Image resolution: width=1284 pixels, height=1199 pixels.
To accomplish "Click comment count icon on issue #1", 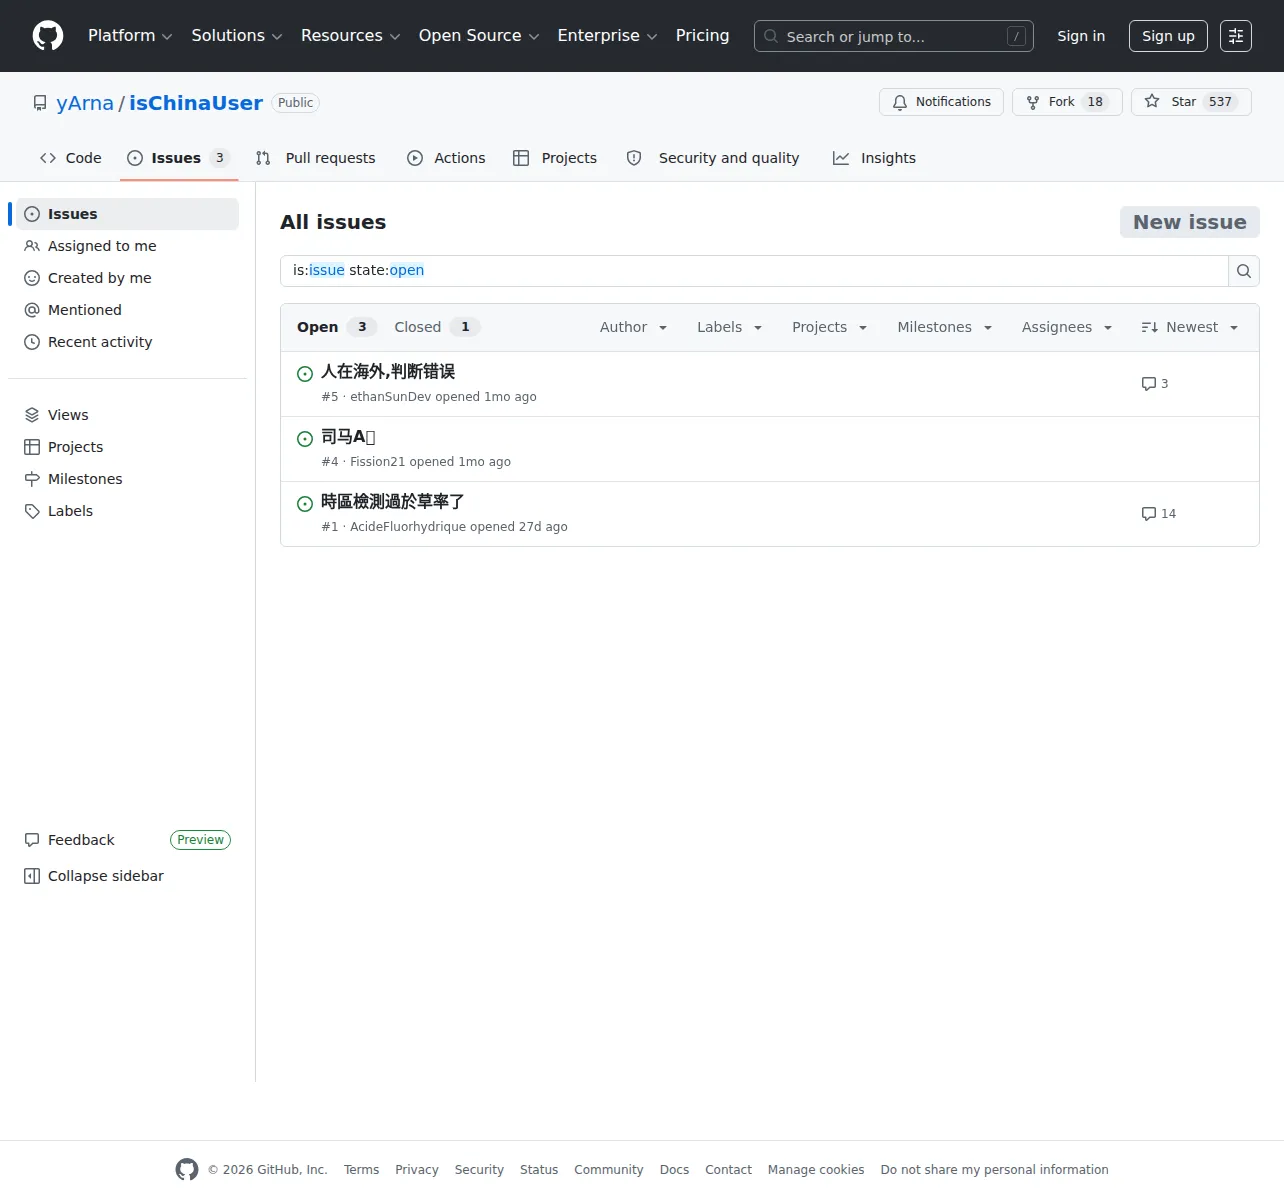I will click(x=1148, y=514).
